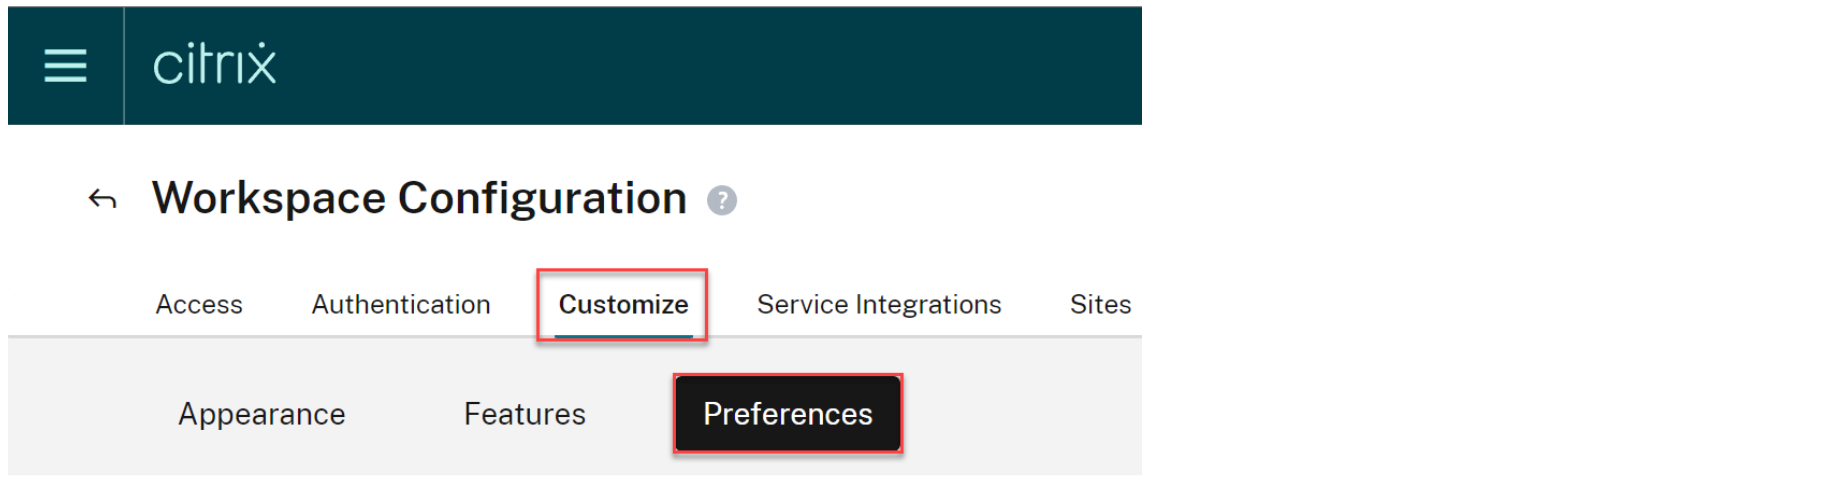
Task: Open the hamburger navigation menu
Action: pyautogui.click(x=65, y=66)
